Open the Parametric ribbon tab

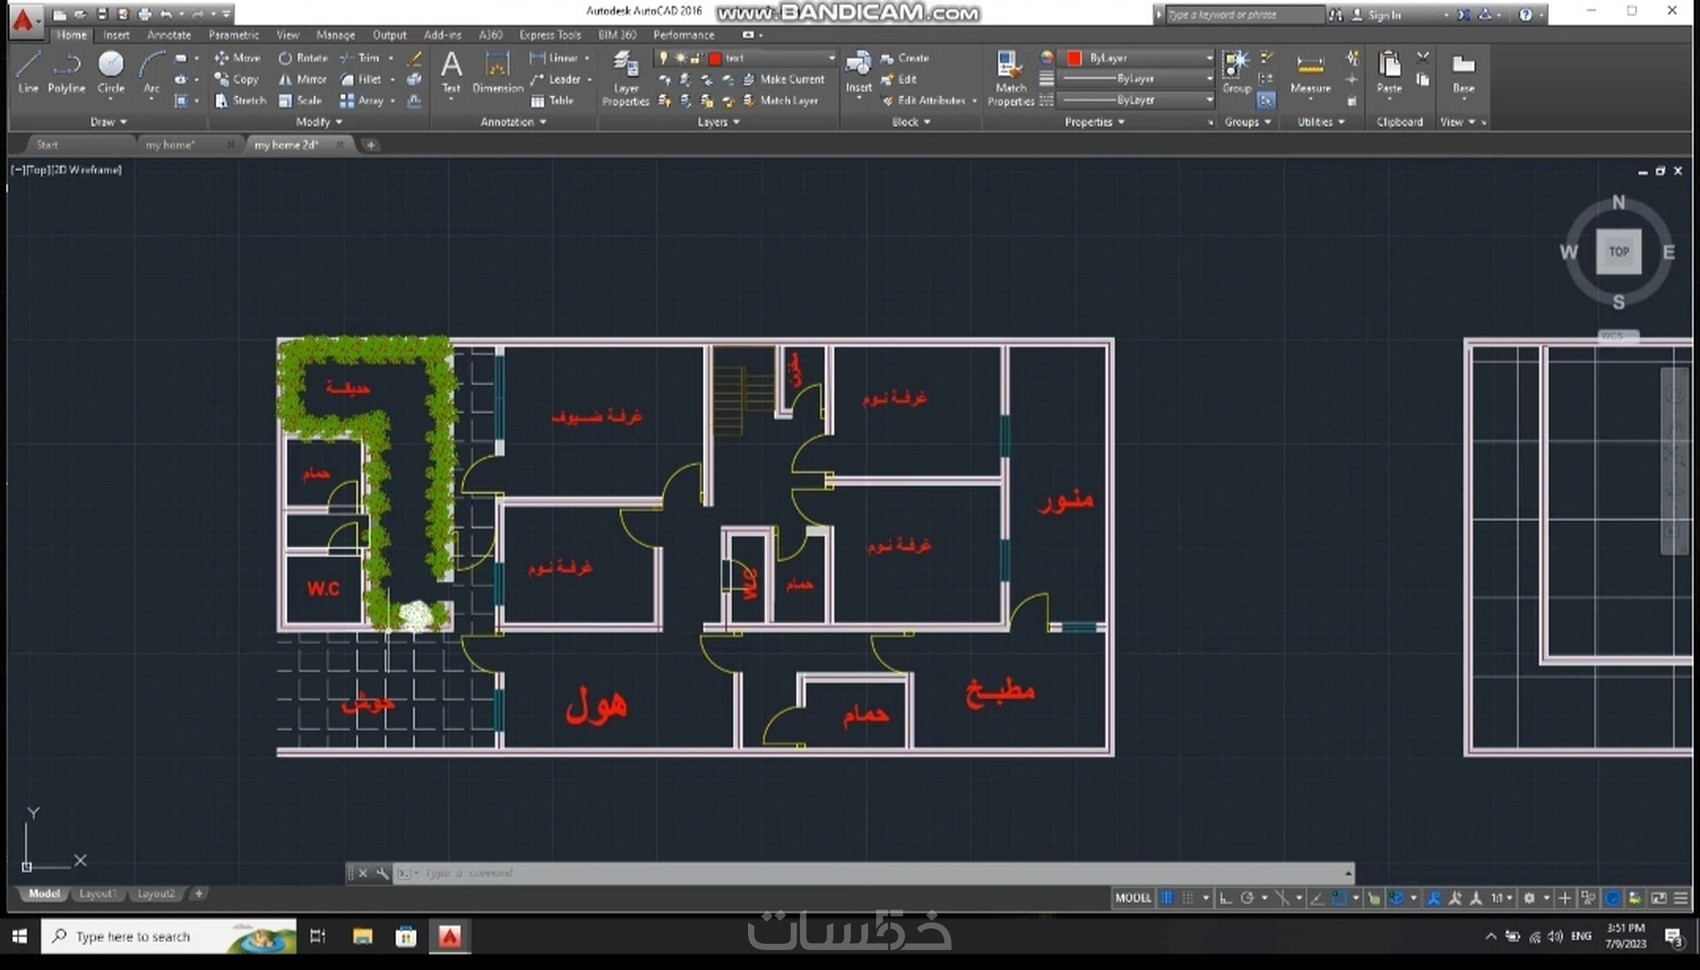click(233, 35)
